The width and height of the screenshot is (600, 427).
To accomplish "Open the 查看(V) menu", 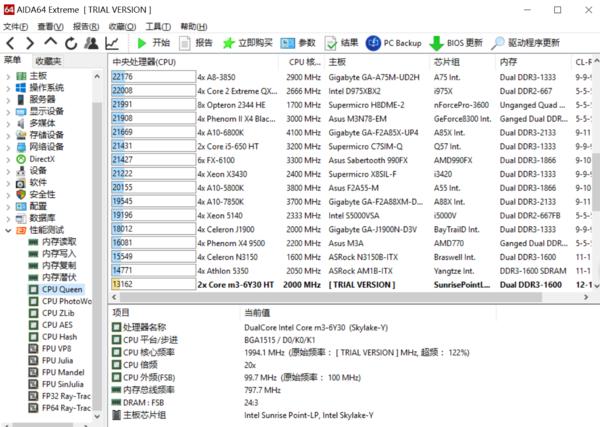I will 51,26.
